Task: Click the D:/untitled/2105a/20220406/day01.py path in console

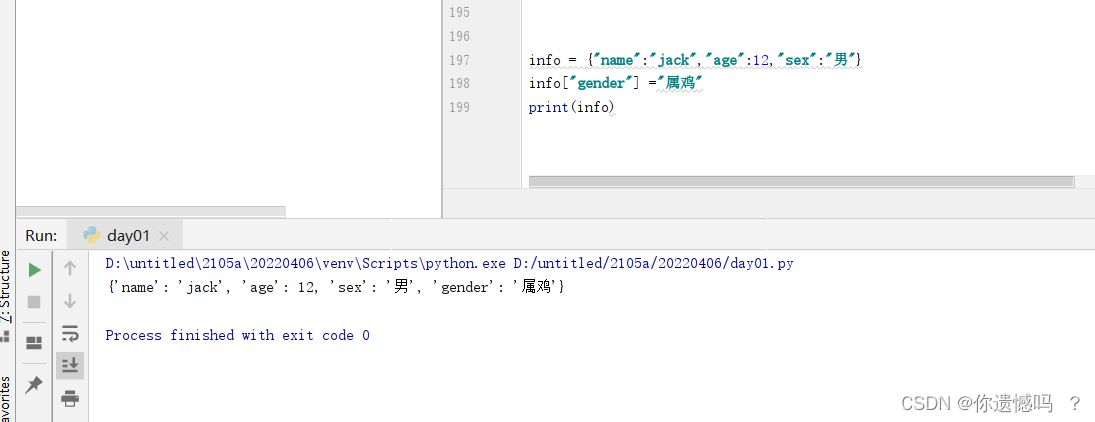Action: [x=653, y=264]
